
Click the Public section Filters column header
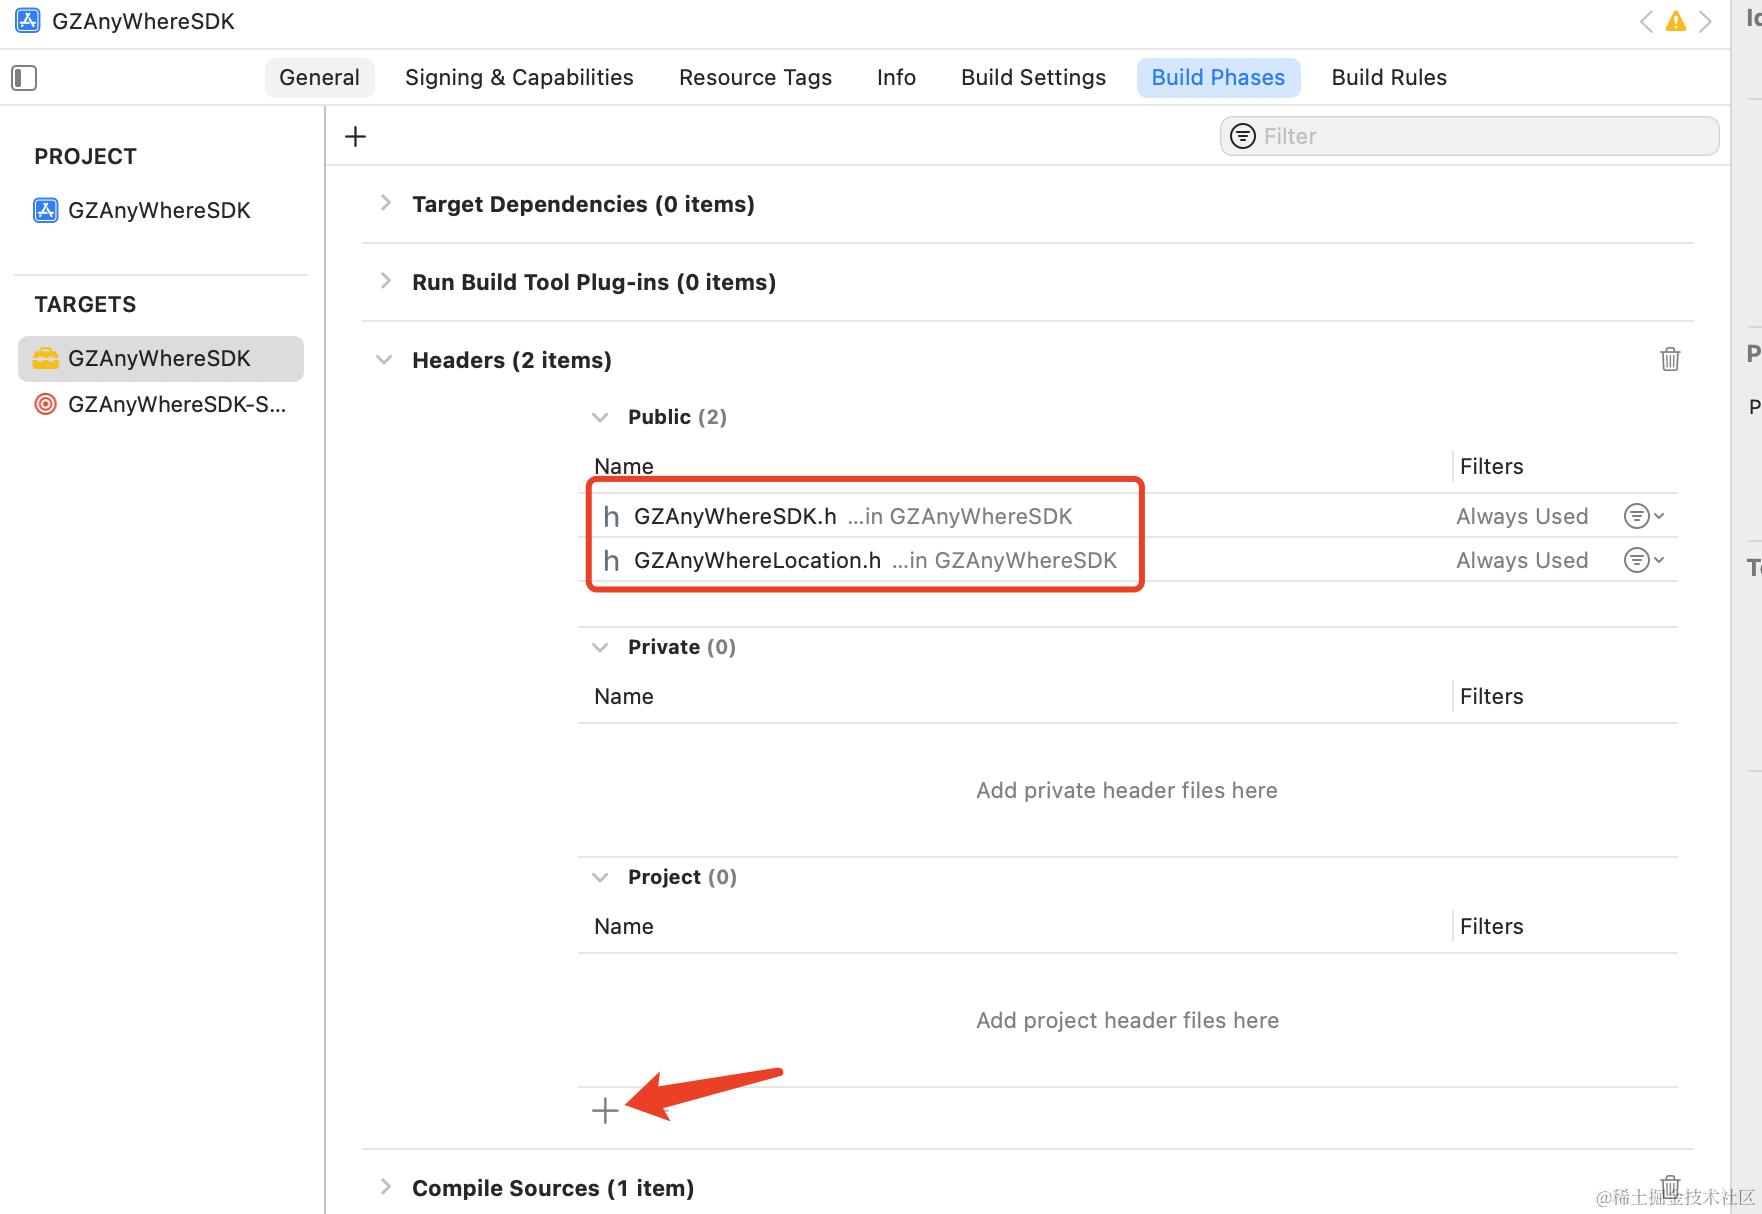[1491, 466]
